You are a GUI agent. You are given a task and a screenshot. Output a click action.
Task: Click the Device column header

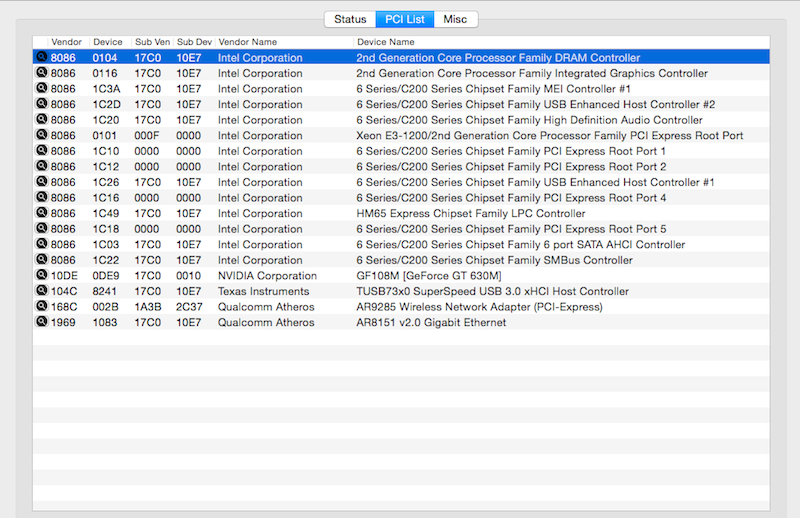click(x=108, y=42)
